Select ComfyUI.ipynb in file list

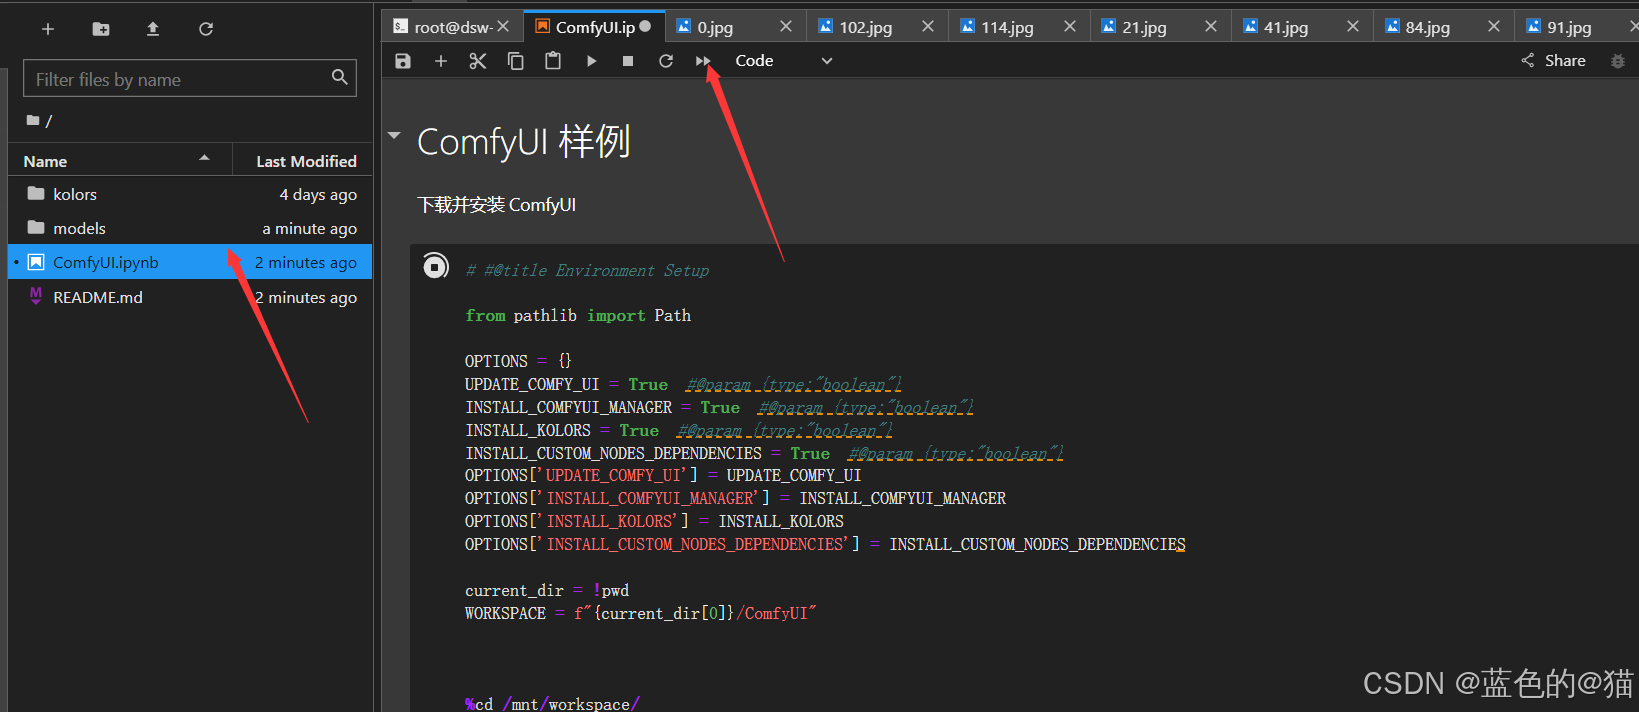190,262
